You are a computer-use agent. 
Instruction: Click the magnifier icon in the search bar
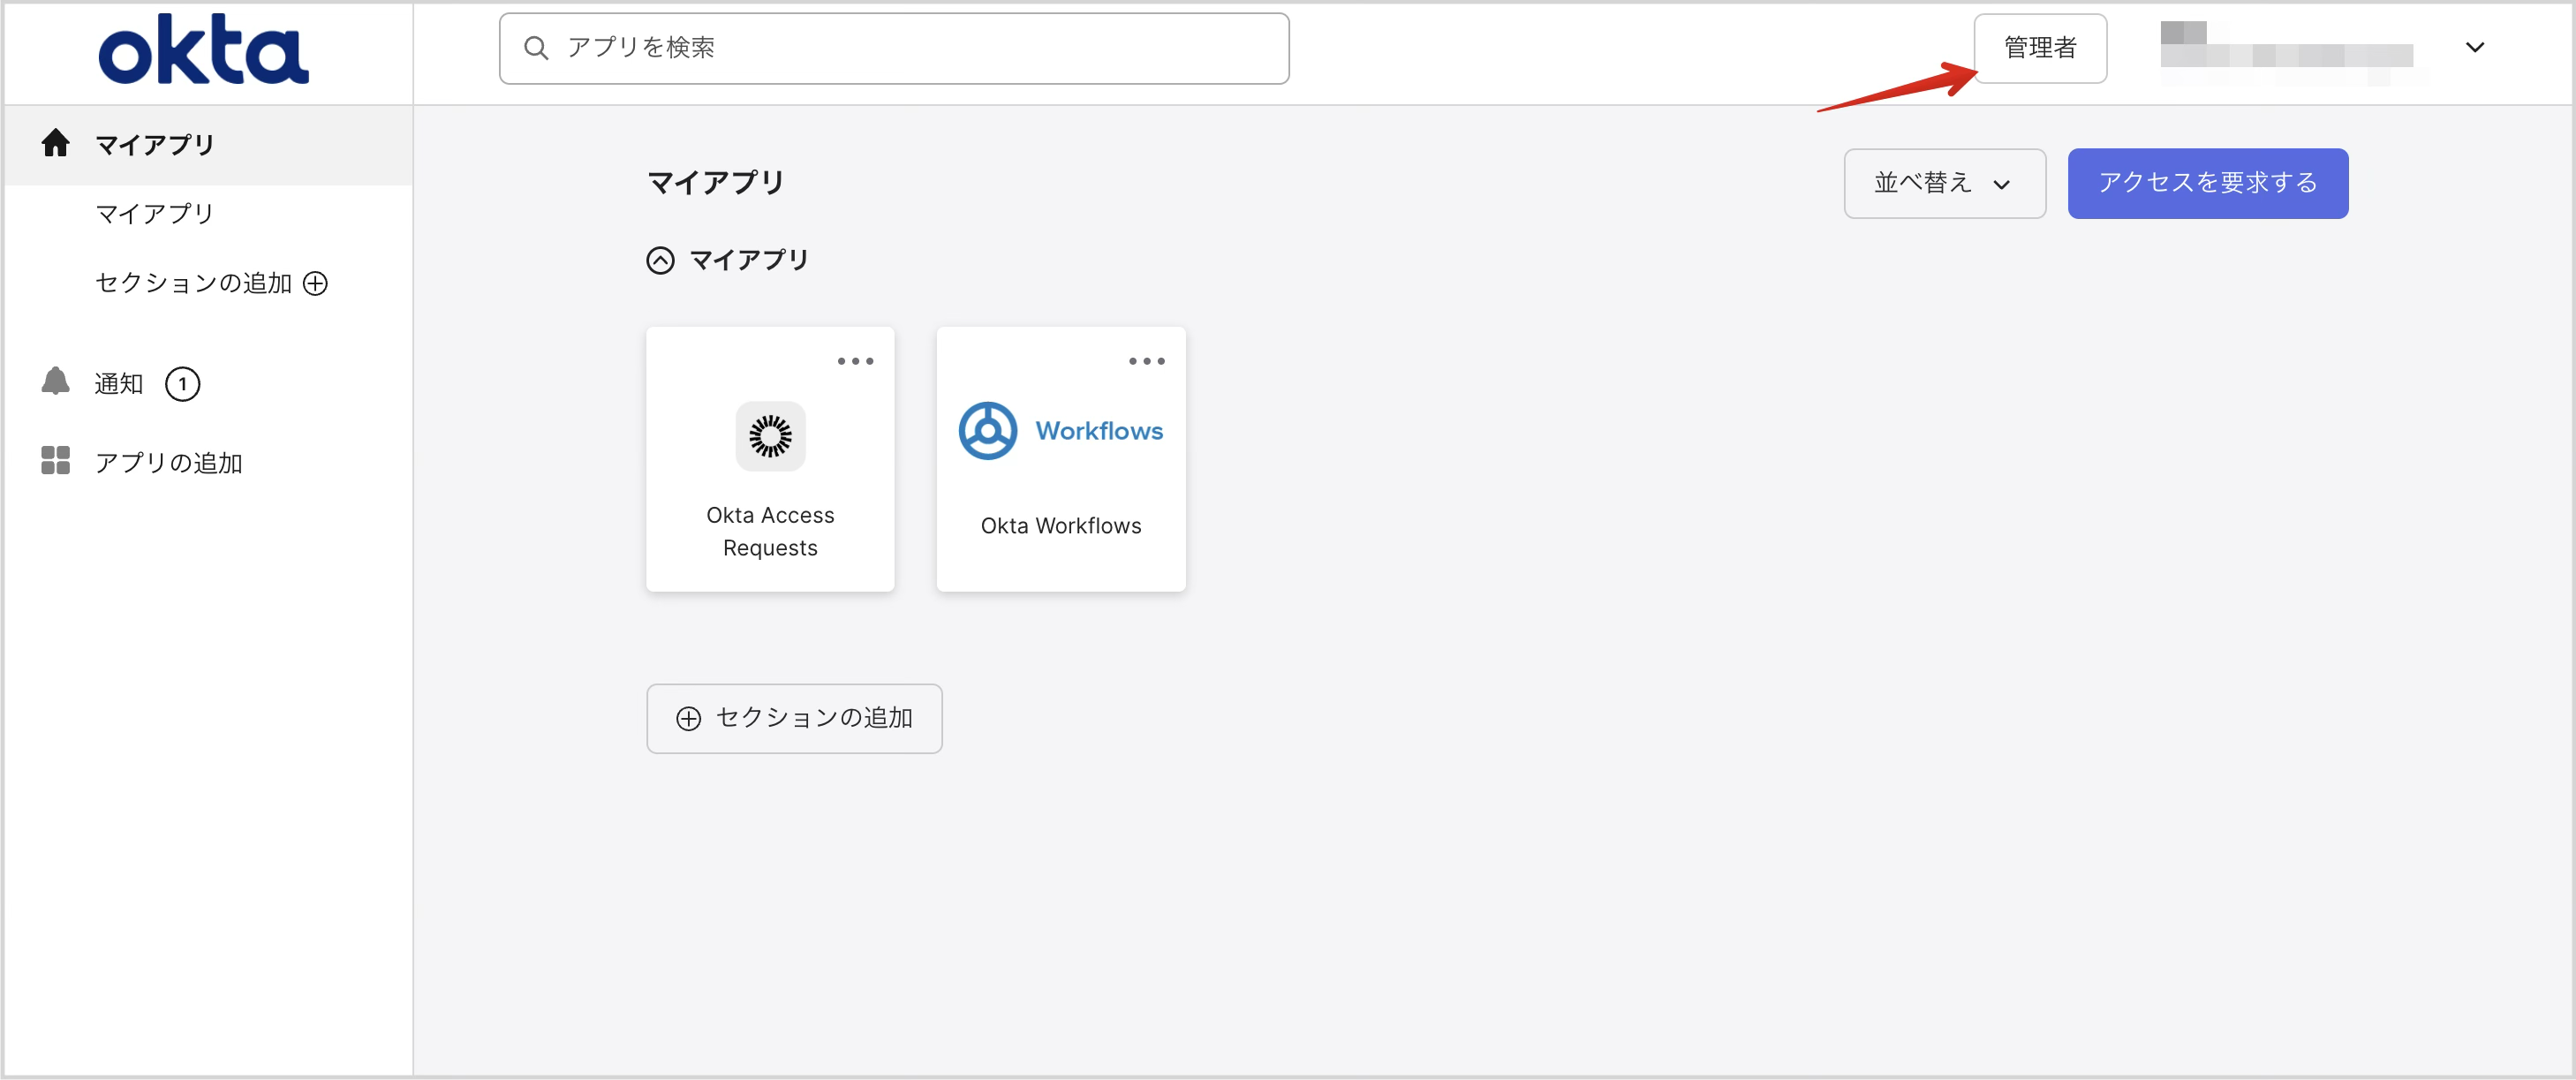pos(536,47)
